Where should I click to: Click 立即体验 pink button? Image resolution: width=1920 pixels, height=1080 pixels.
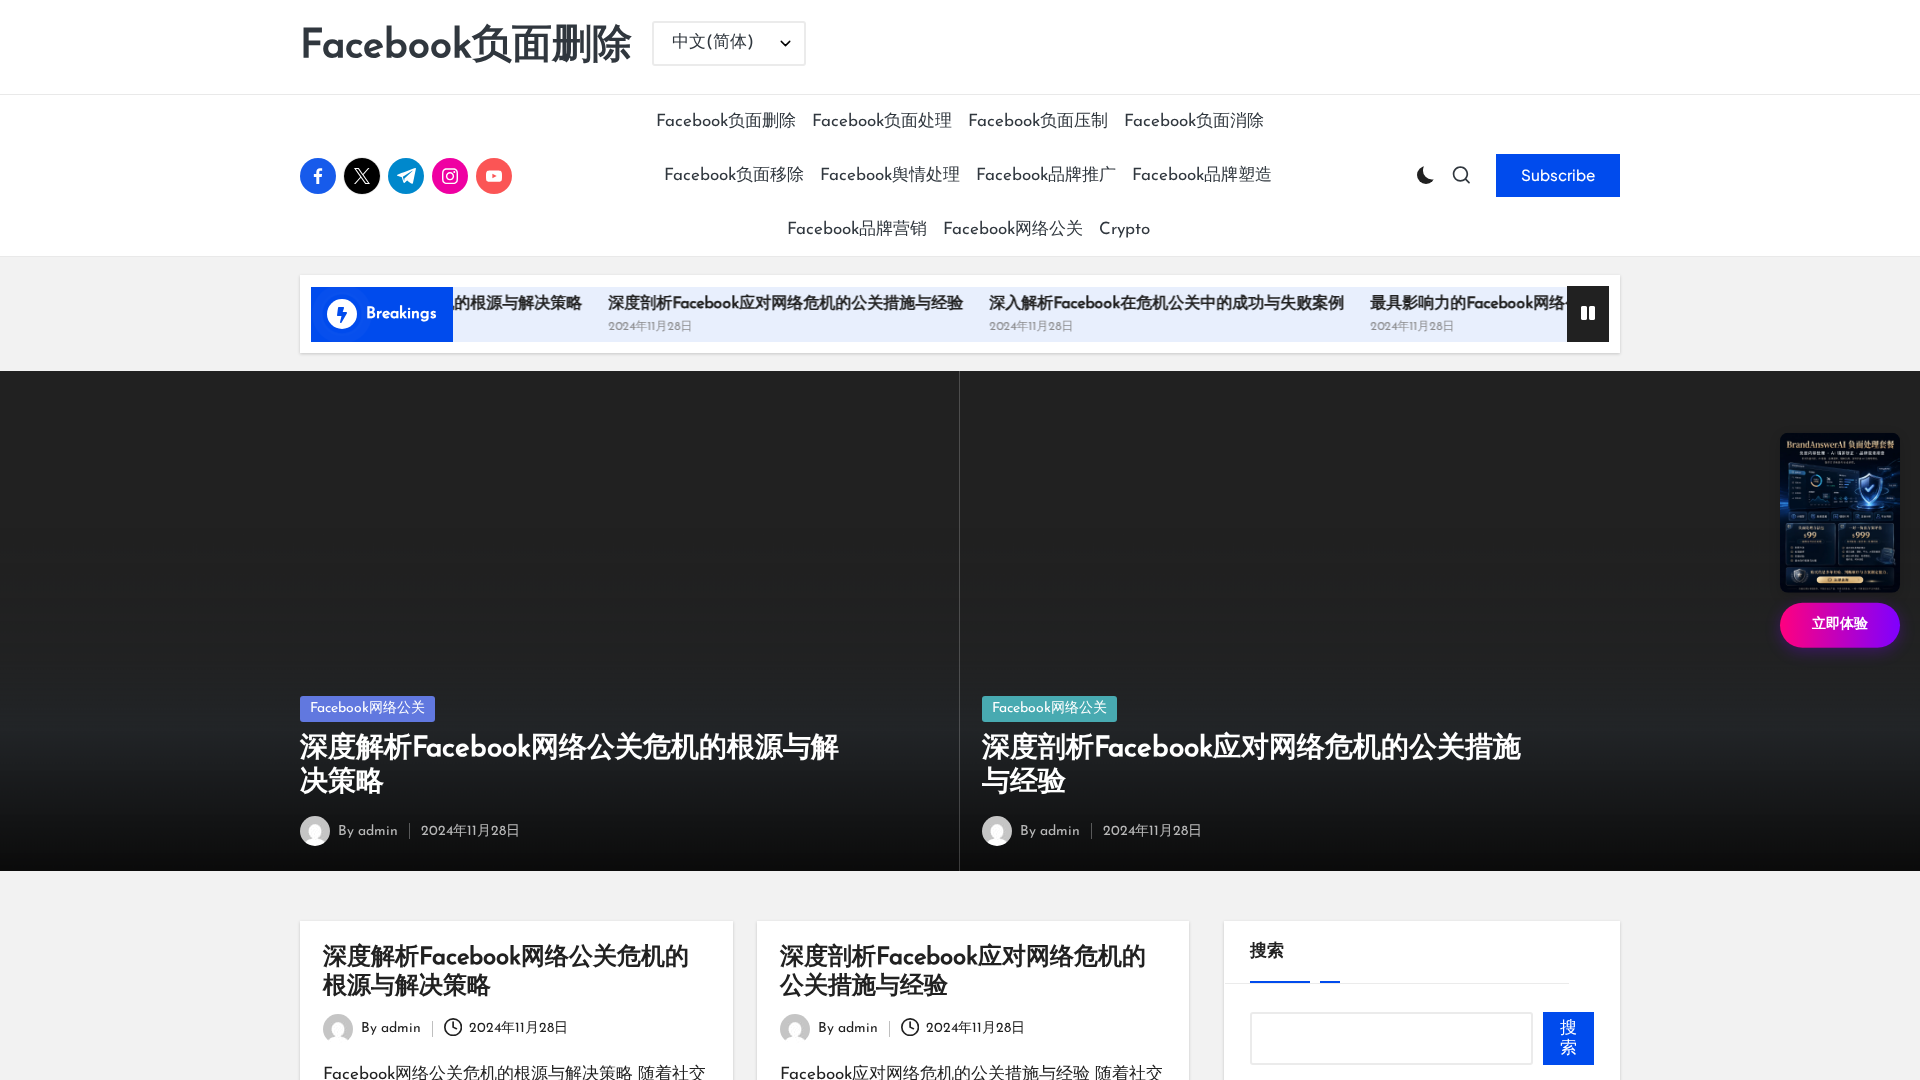1840,625
